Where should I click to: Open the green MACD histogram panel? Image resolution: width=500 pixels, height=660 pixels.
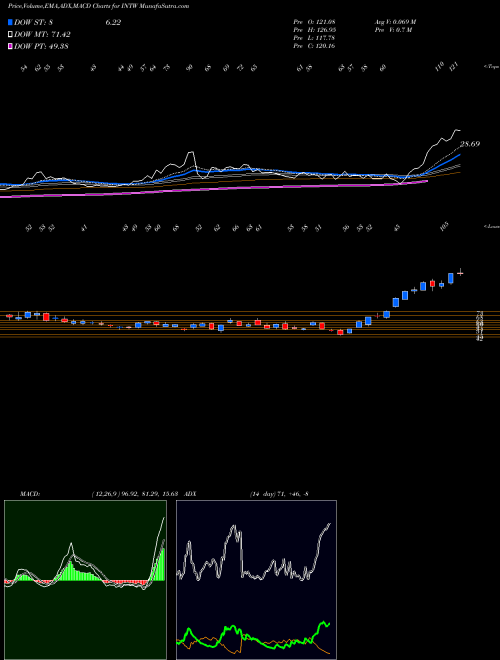coord(85,580)
